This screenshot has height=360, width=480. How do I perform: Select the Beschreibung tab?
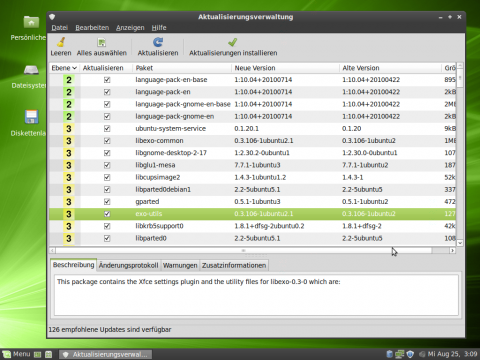pyautogui.click(x=73, y=265)
